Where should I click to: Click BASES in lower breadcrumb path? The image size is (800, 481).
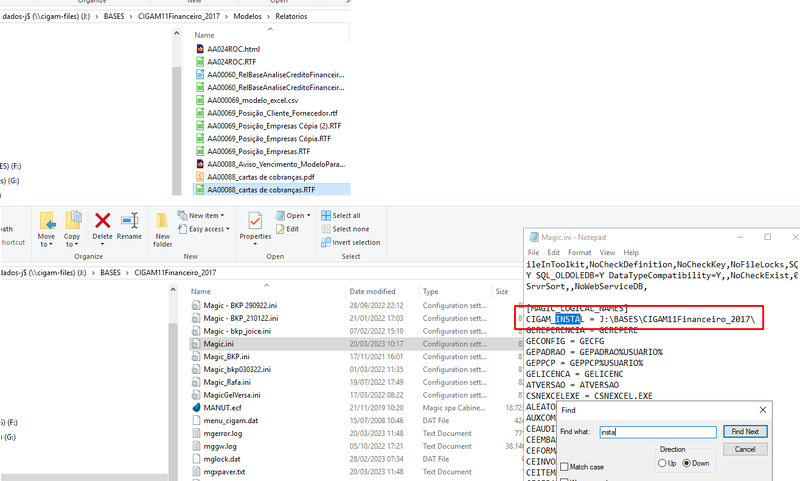tap(110, 273)
